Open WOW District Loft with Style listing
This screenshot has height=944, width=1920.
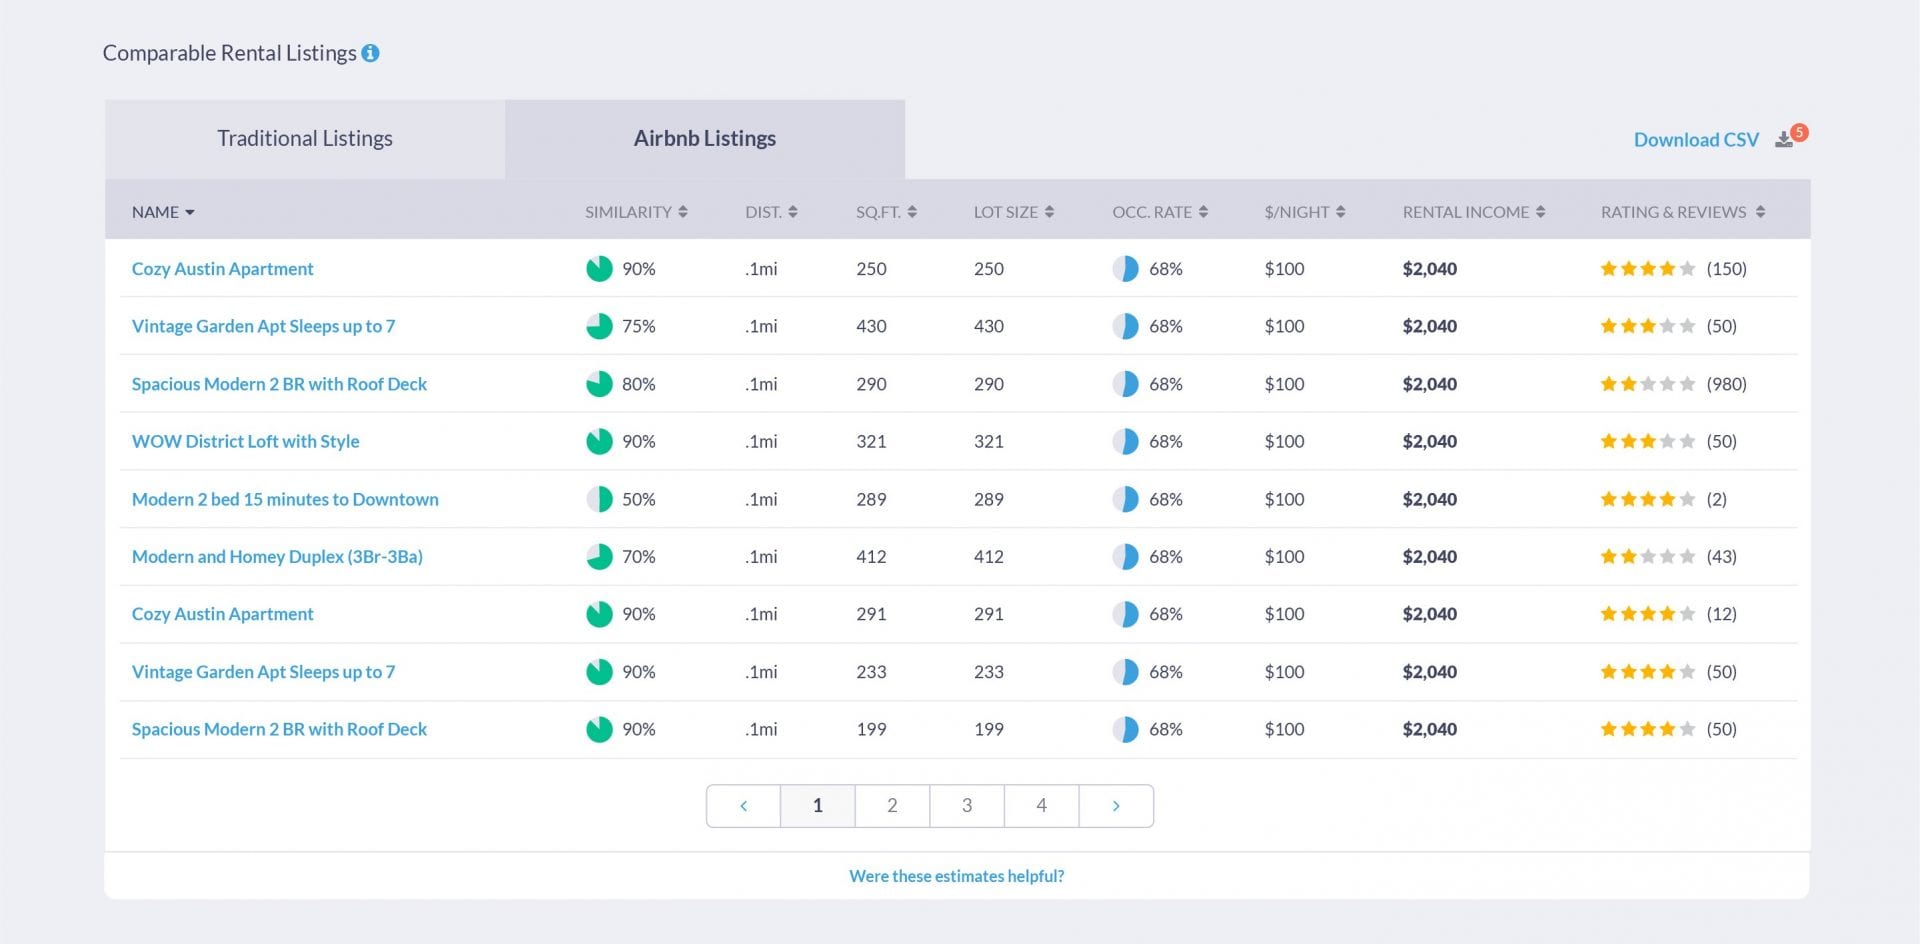tap(245, 442)
